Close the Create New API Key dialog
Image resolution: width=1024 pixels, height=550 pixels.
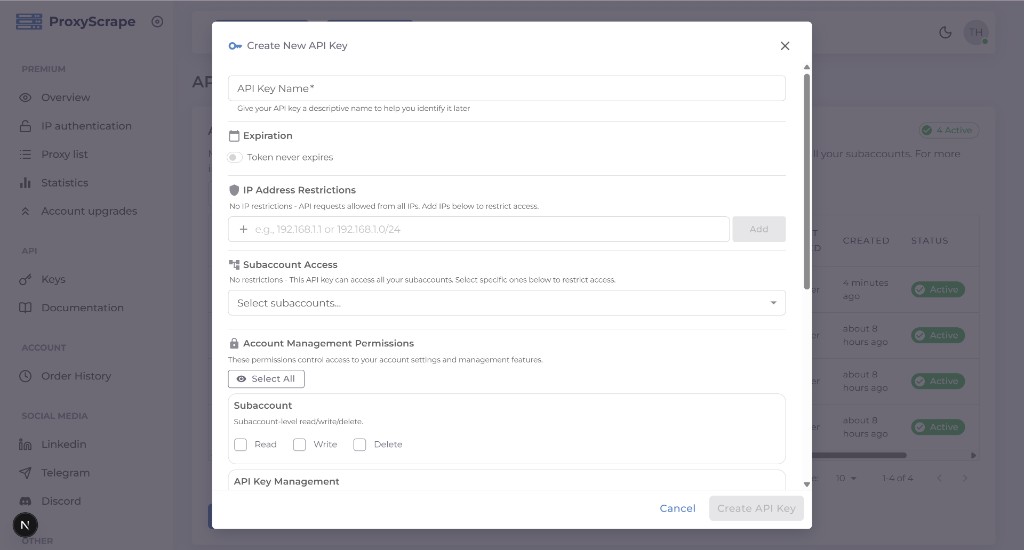785,46
